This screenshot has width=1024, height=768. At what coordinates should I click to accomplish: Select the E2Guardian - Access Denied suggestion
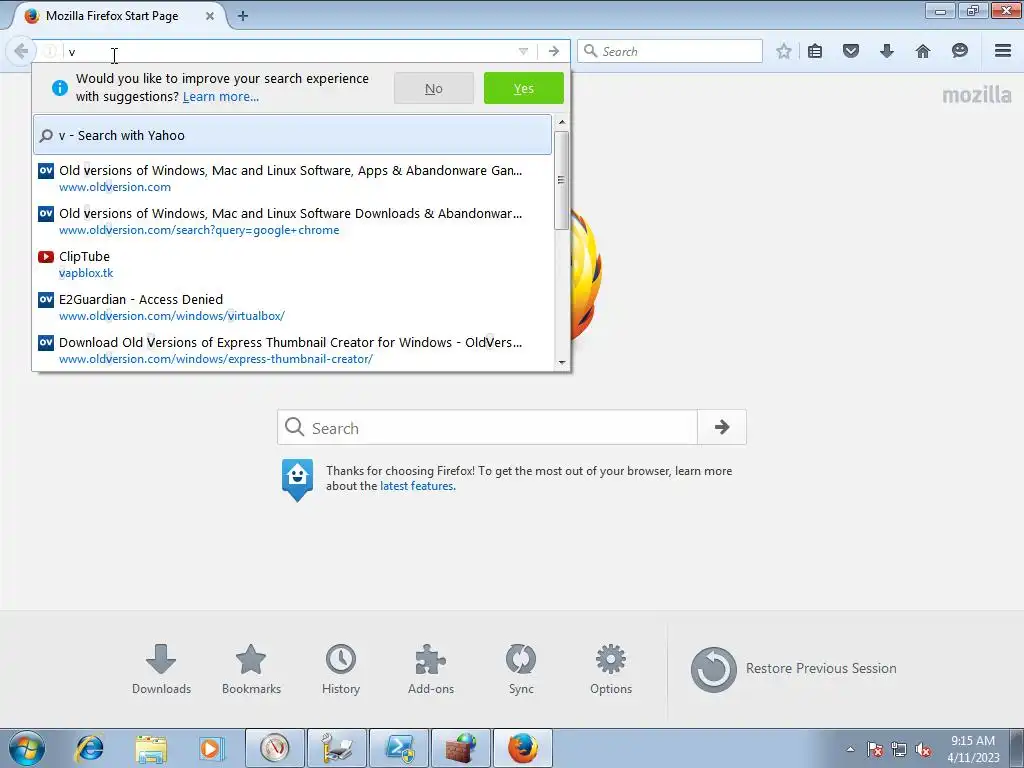[293, 308]
